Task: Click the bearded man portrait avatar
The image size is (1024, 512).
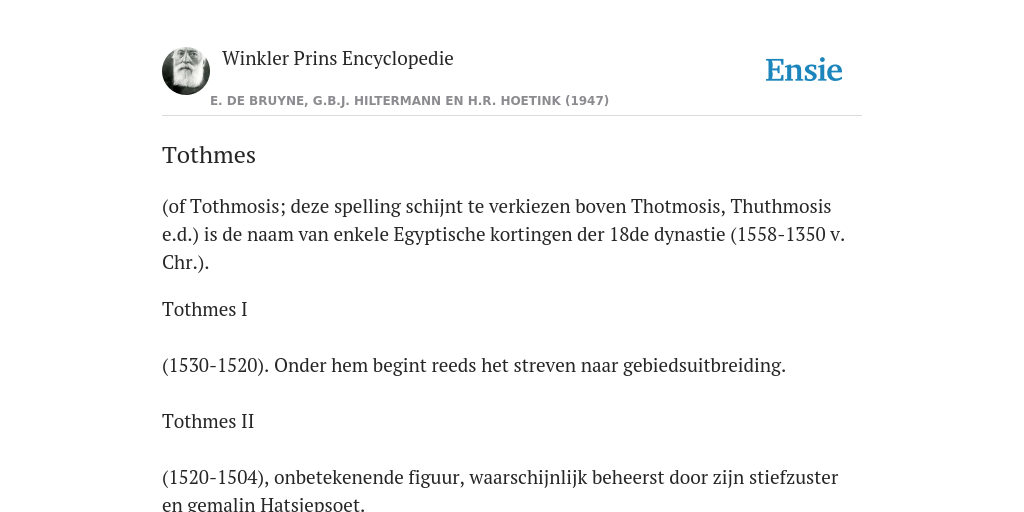Action: [x=186, y=71]
